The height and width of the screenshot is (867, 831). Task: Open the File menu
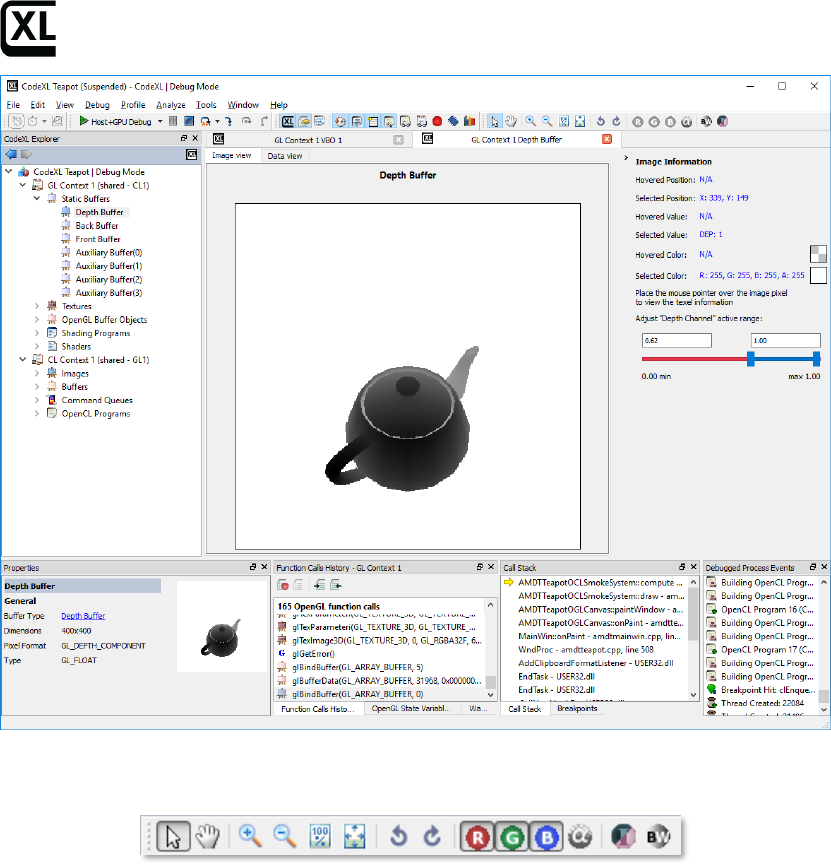pyautogui.click(x=13, y=105)
